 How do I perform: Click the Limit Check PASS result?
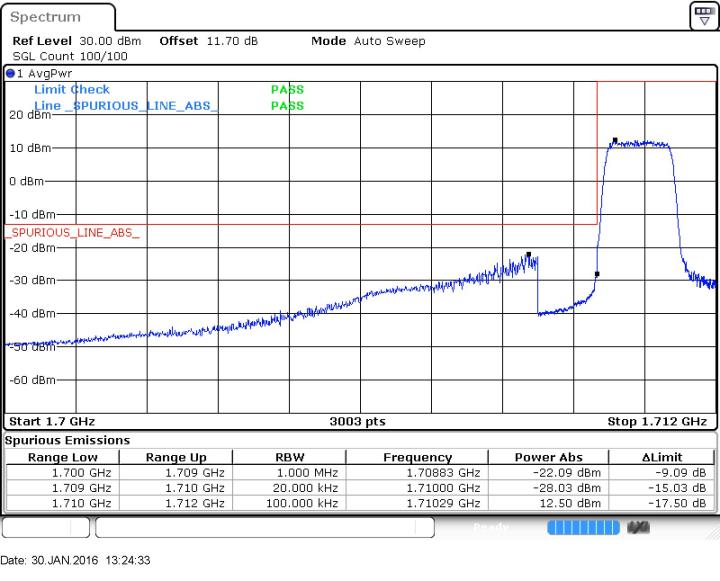(x=287, y=89)
